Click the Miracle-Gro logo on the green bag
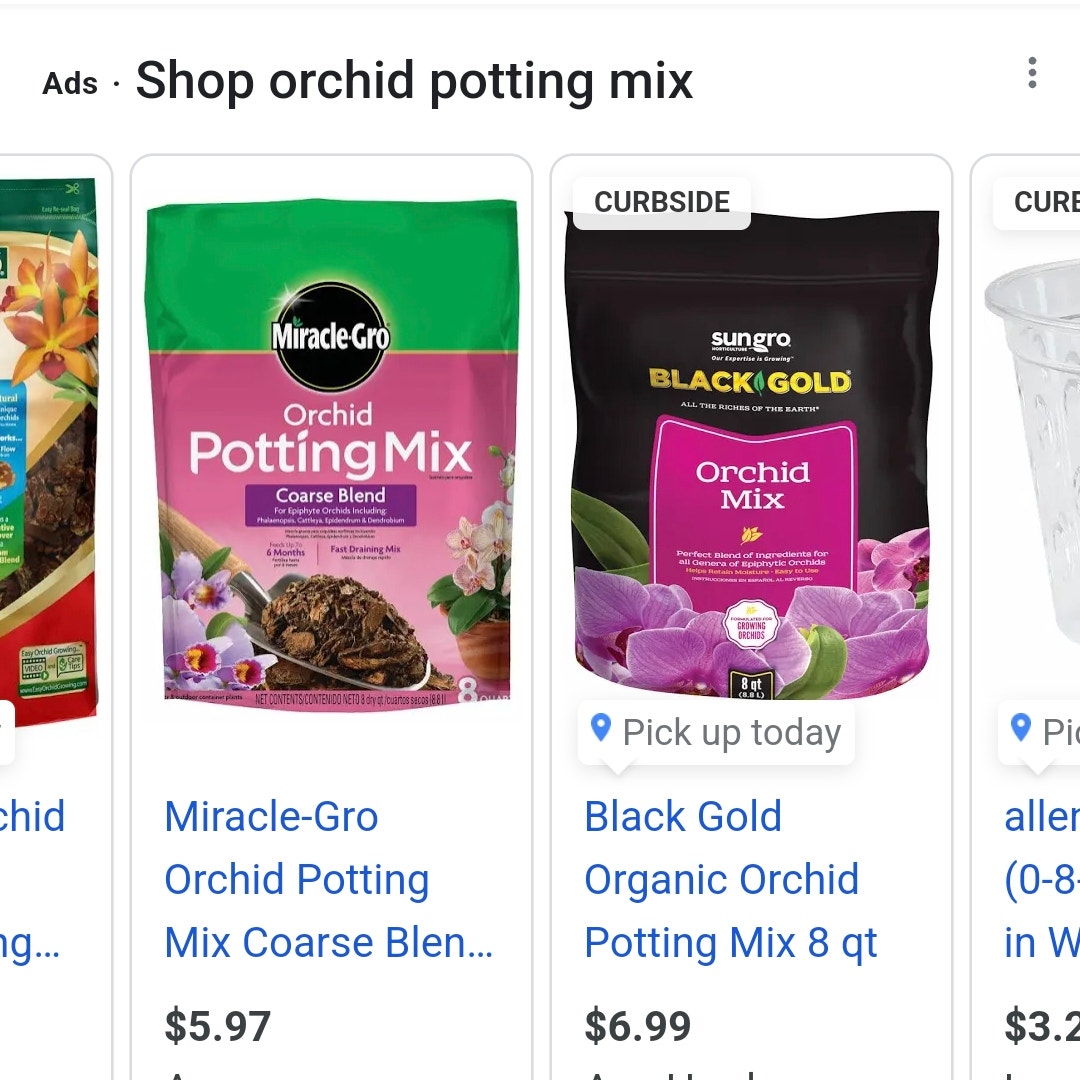1080x1080 pixels. (x=331, y=337)
